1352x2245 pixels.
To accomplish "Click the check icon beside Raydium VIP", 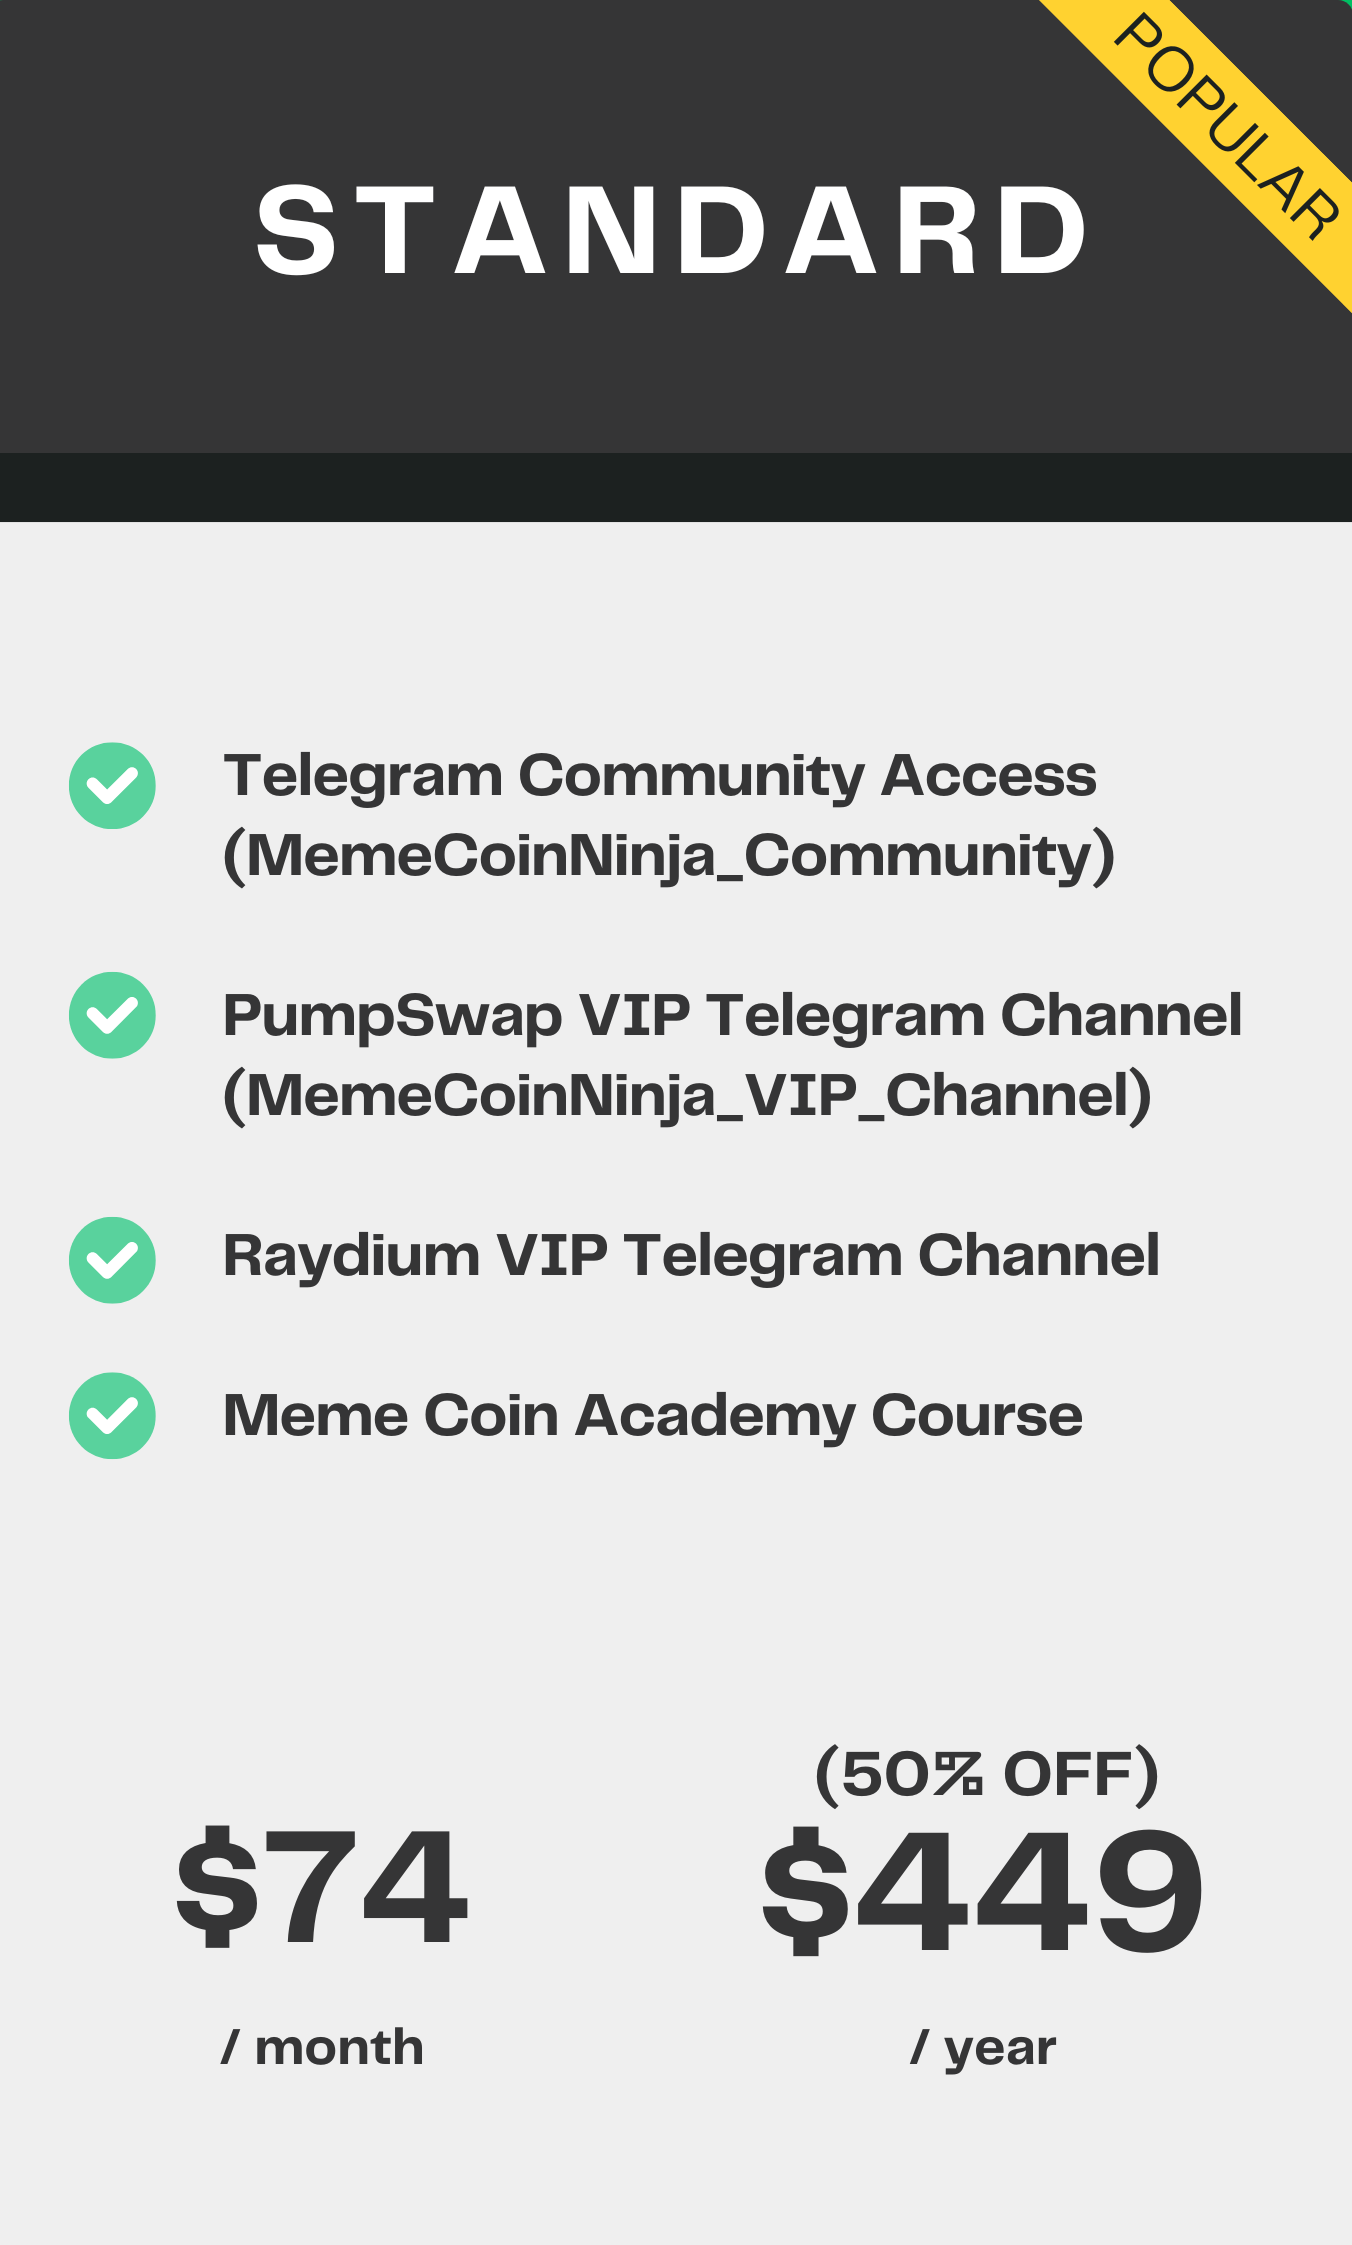I will tap(112, 1260).
